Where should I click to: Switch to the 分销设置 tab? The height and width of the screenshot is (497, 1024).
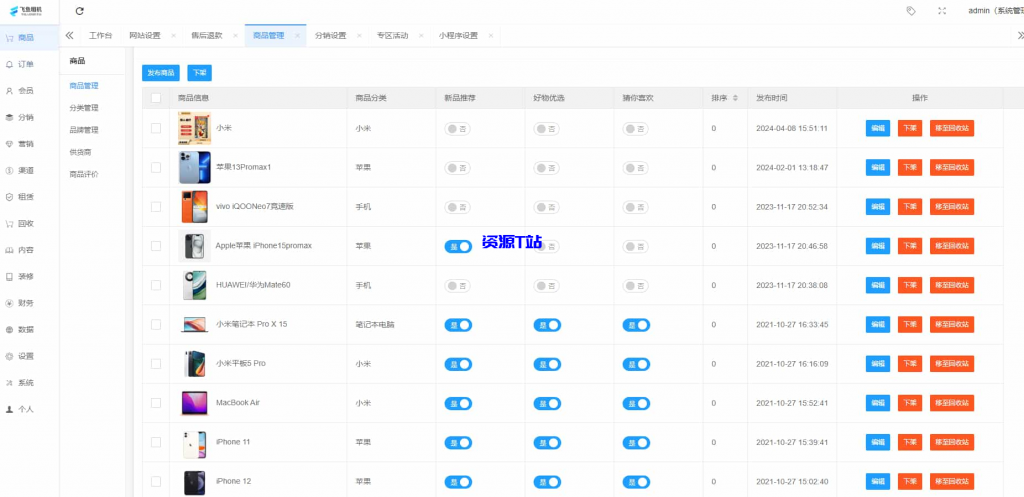point(330,36)
